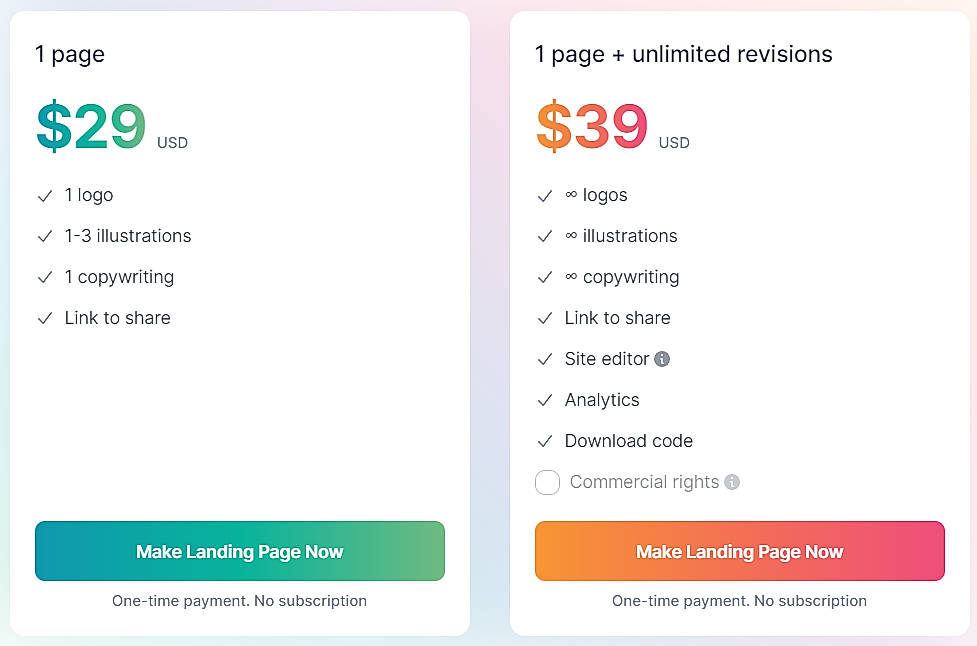Click the USD label beside $39
Viewport: 977px width, 646px height.
(x=673, y=143)
